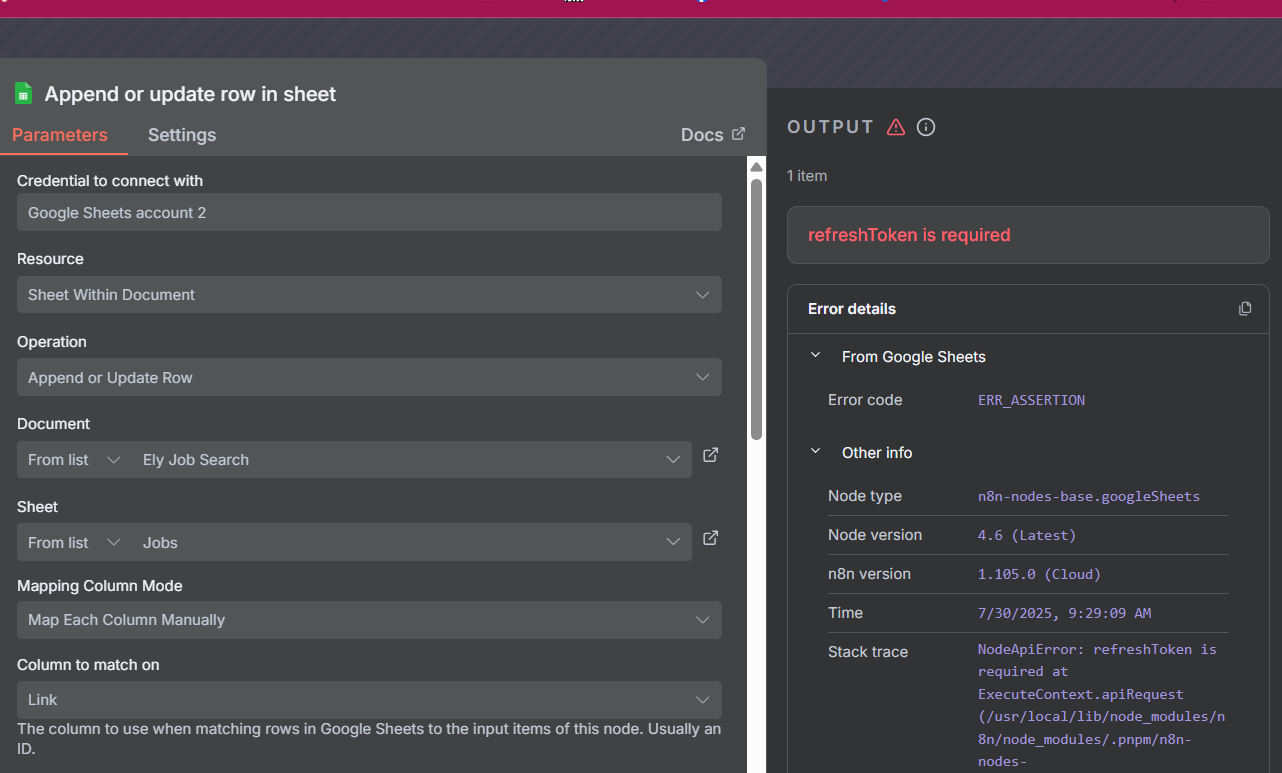
Task: Click the 'Column to match on' label
Action: [88, 665]
